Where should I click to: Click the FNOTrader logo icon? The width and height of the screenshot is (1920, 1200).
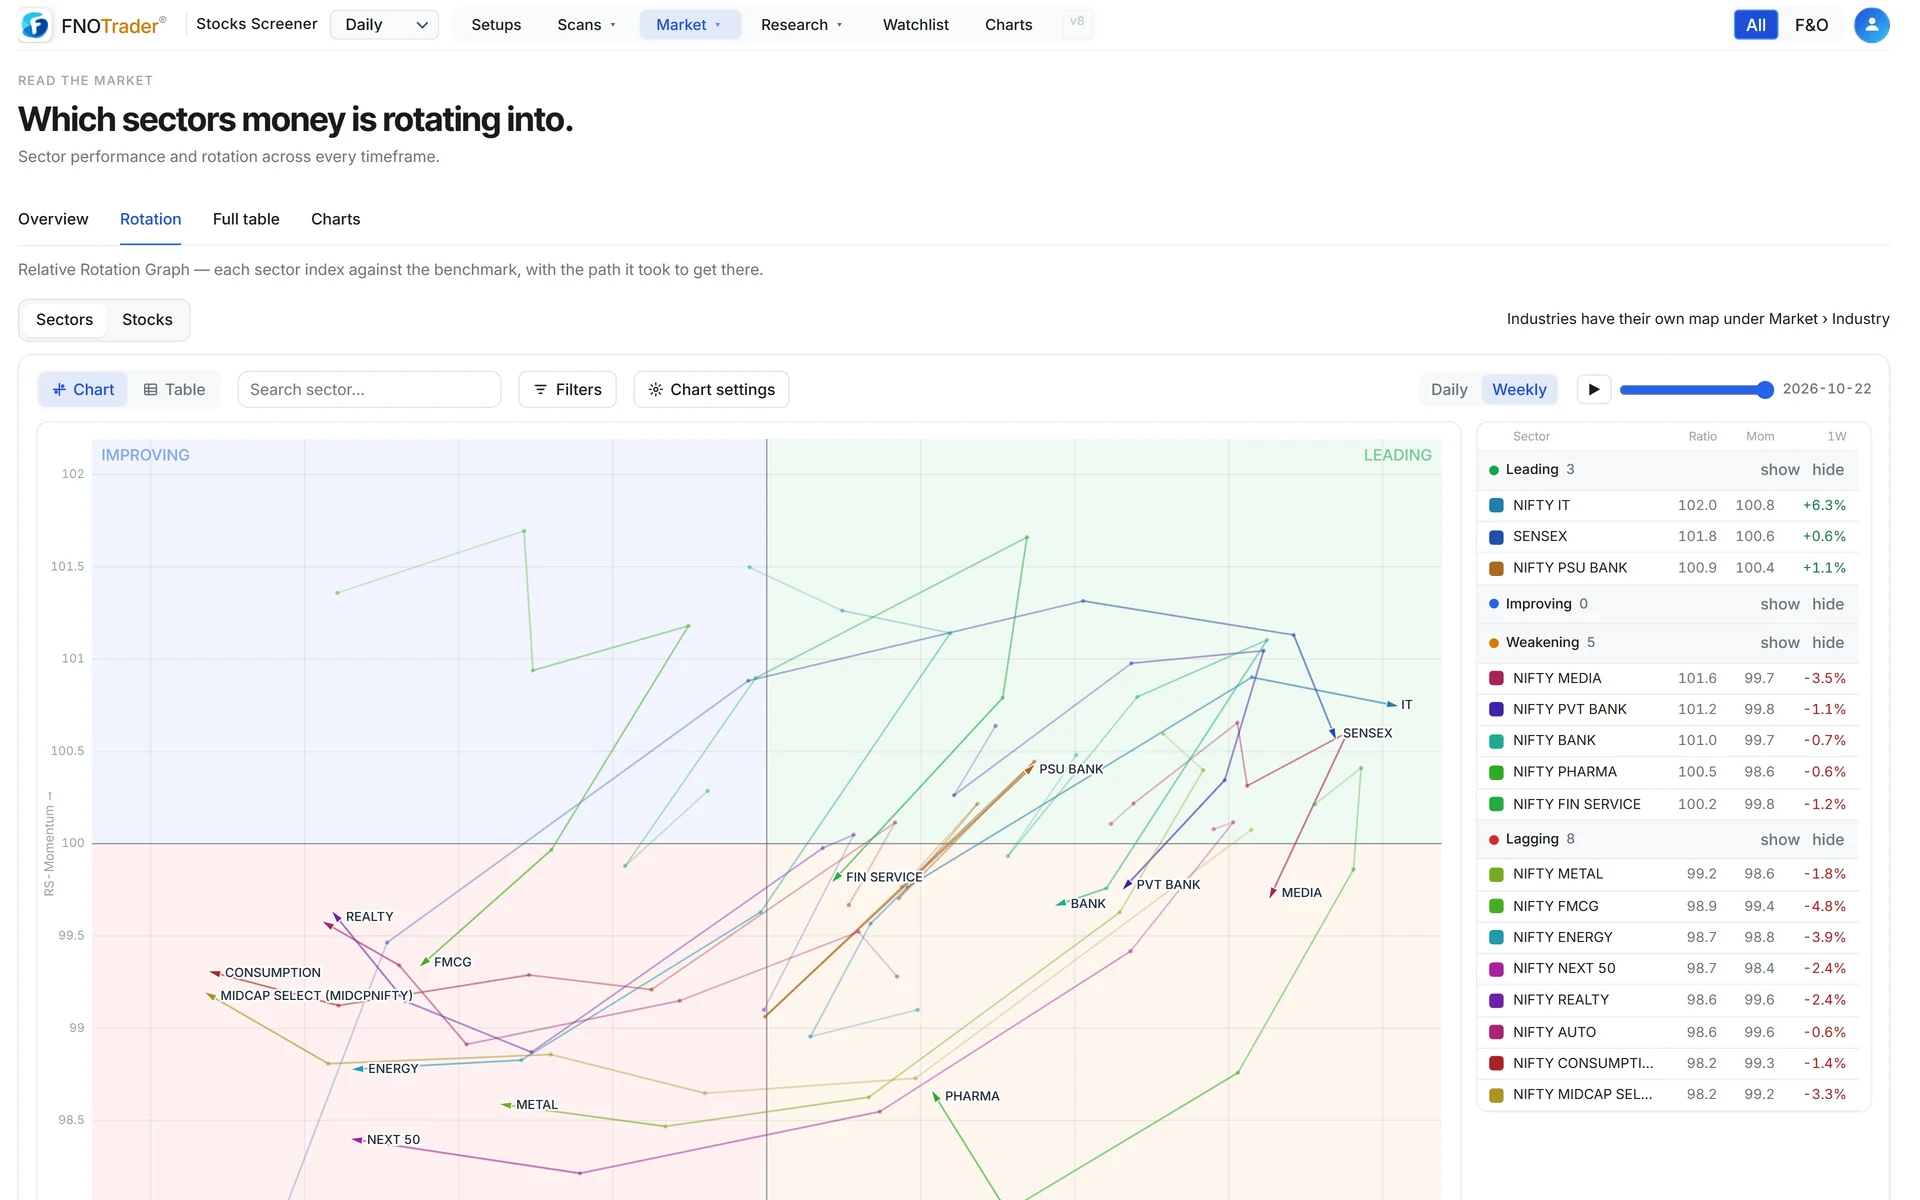pos(35,25)
